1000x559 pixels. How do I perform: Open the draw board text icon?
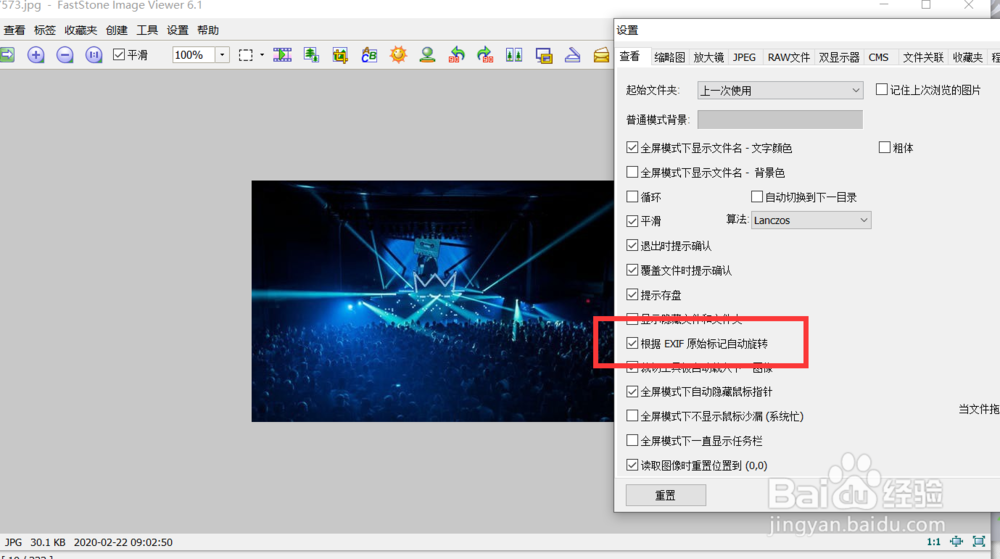[x=369, y=55]
